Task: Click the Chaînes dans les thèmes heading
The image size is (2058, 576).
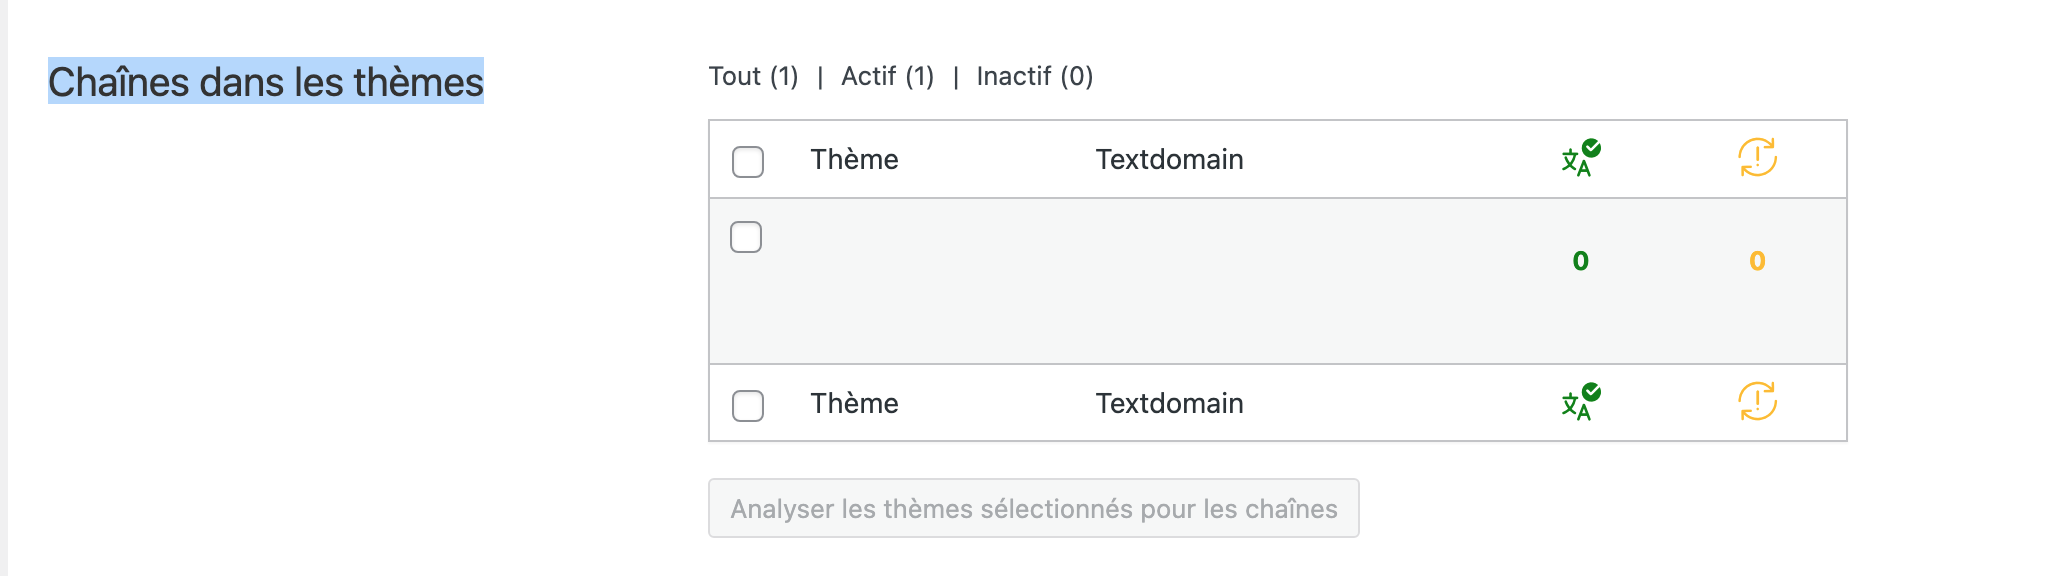Action: pos(266,81)
